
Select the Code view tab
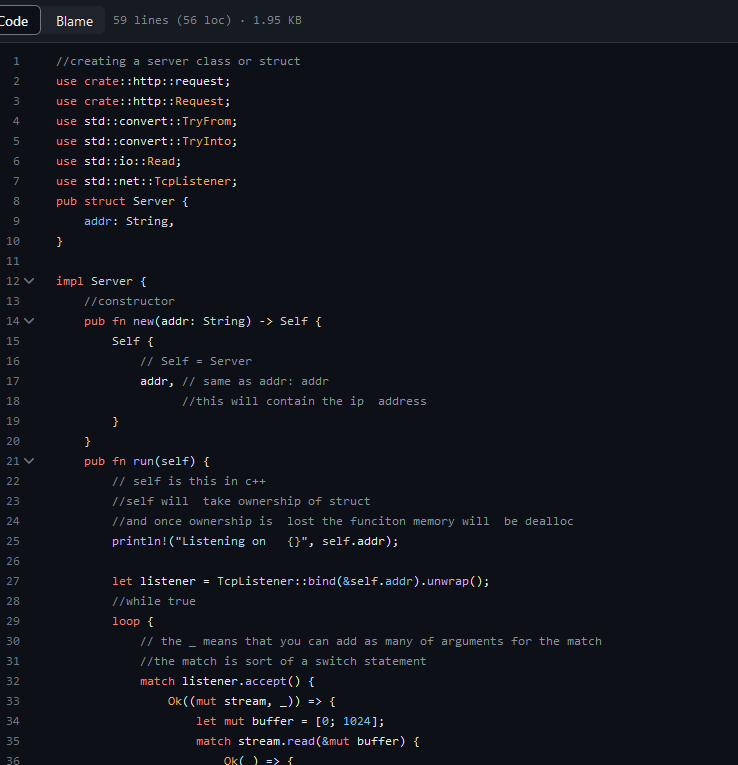[x=15, y=20]
